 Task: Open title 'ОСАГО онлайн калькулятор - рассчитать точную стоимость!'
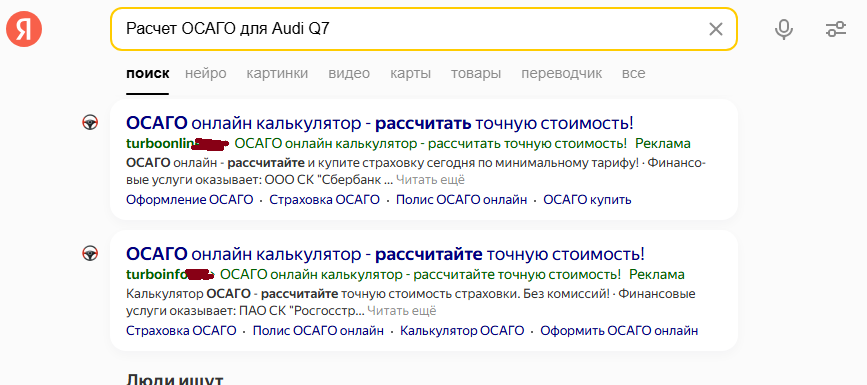pos(379,123)
